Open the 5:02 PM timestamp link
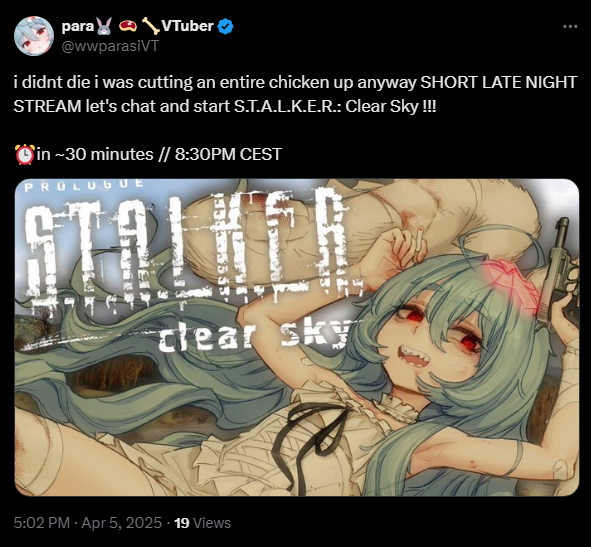 coord(42,523)
